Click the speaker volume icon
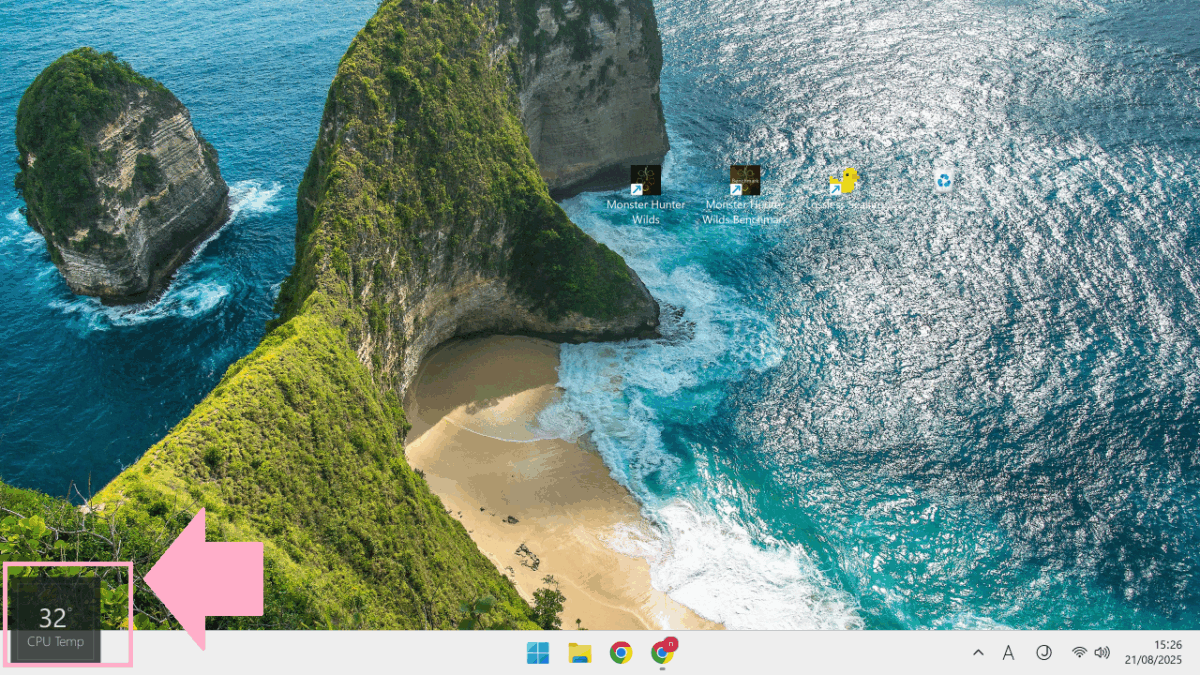Viewport: 1200px width, 675px height. (1102, 653)
